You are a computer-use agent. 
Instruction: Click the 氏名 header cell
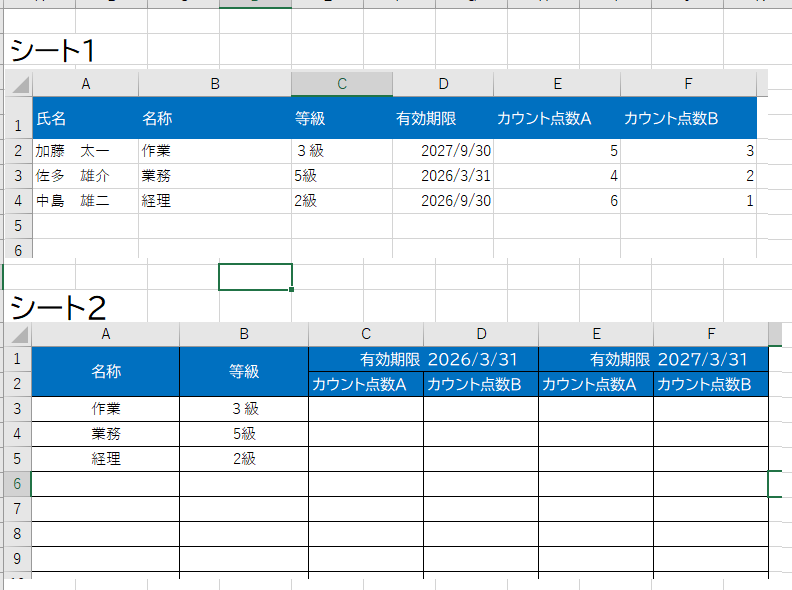pyautogui.click(x=86, y=118)
